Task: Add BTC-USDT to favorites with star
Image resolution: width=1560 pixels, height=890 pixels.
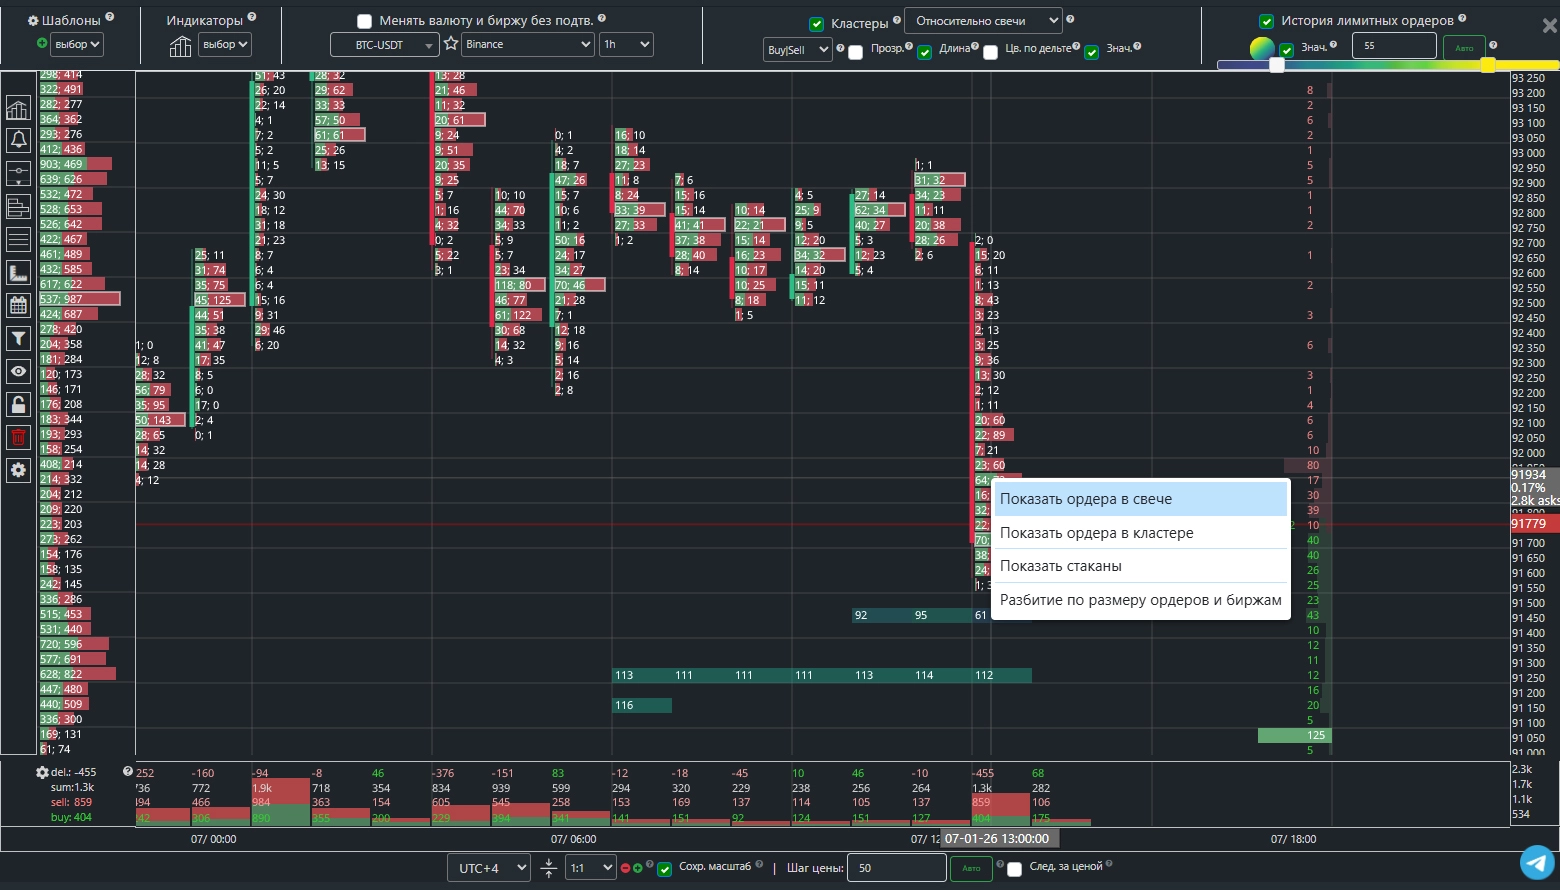Action: coord(451,44)
